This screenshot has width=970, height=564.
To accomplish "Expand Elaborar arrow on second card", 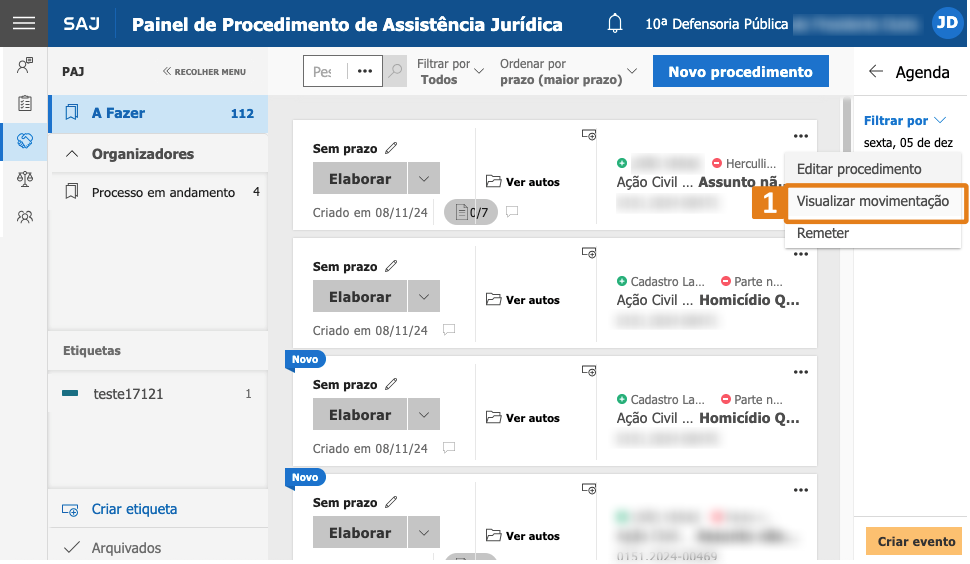I will (x=424, y=297).
